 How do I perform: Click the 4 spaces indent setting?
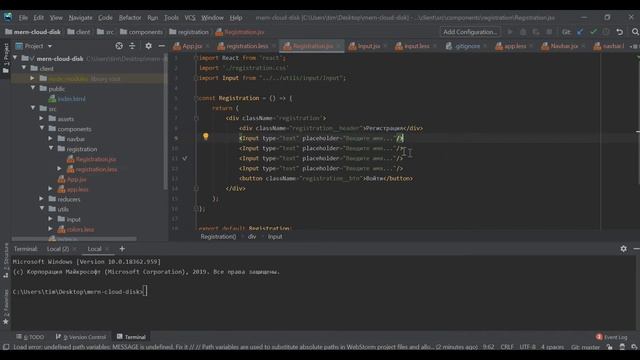(552, 347)
